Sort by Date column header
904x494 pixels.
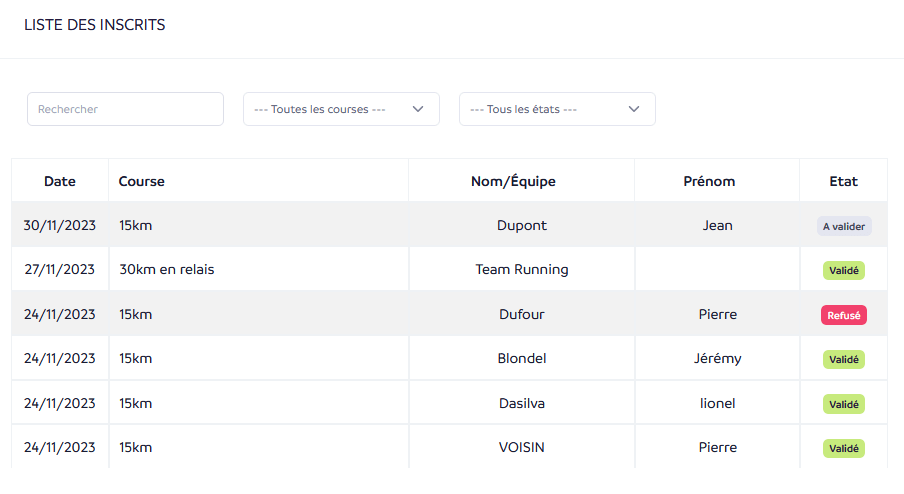click(x=60, y=181)
